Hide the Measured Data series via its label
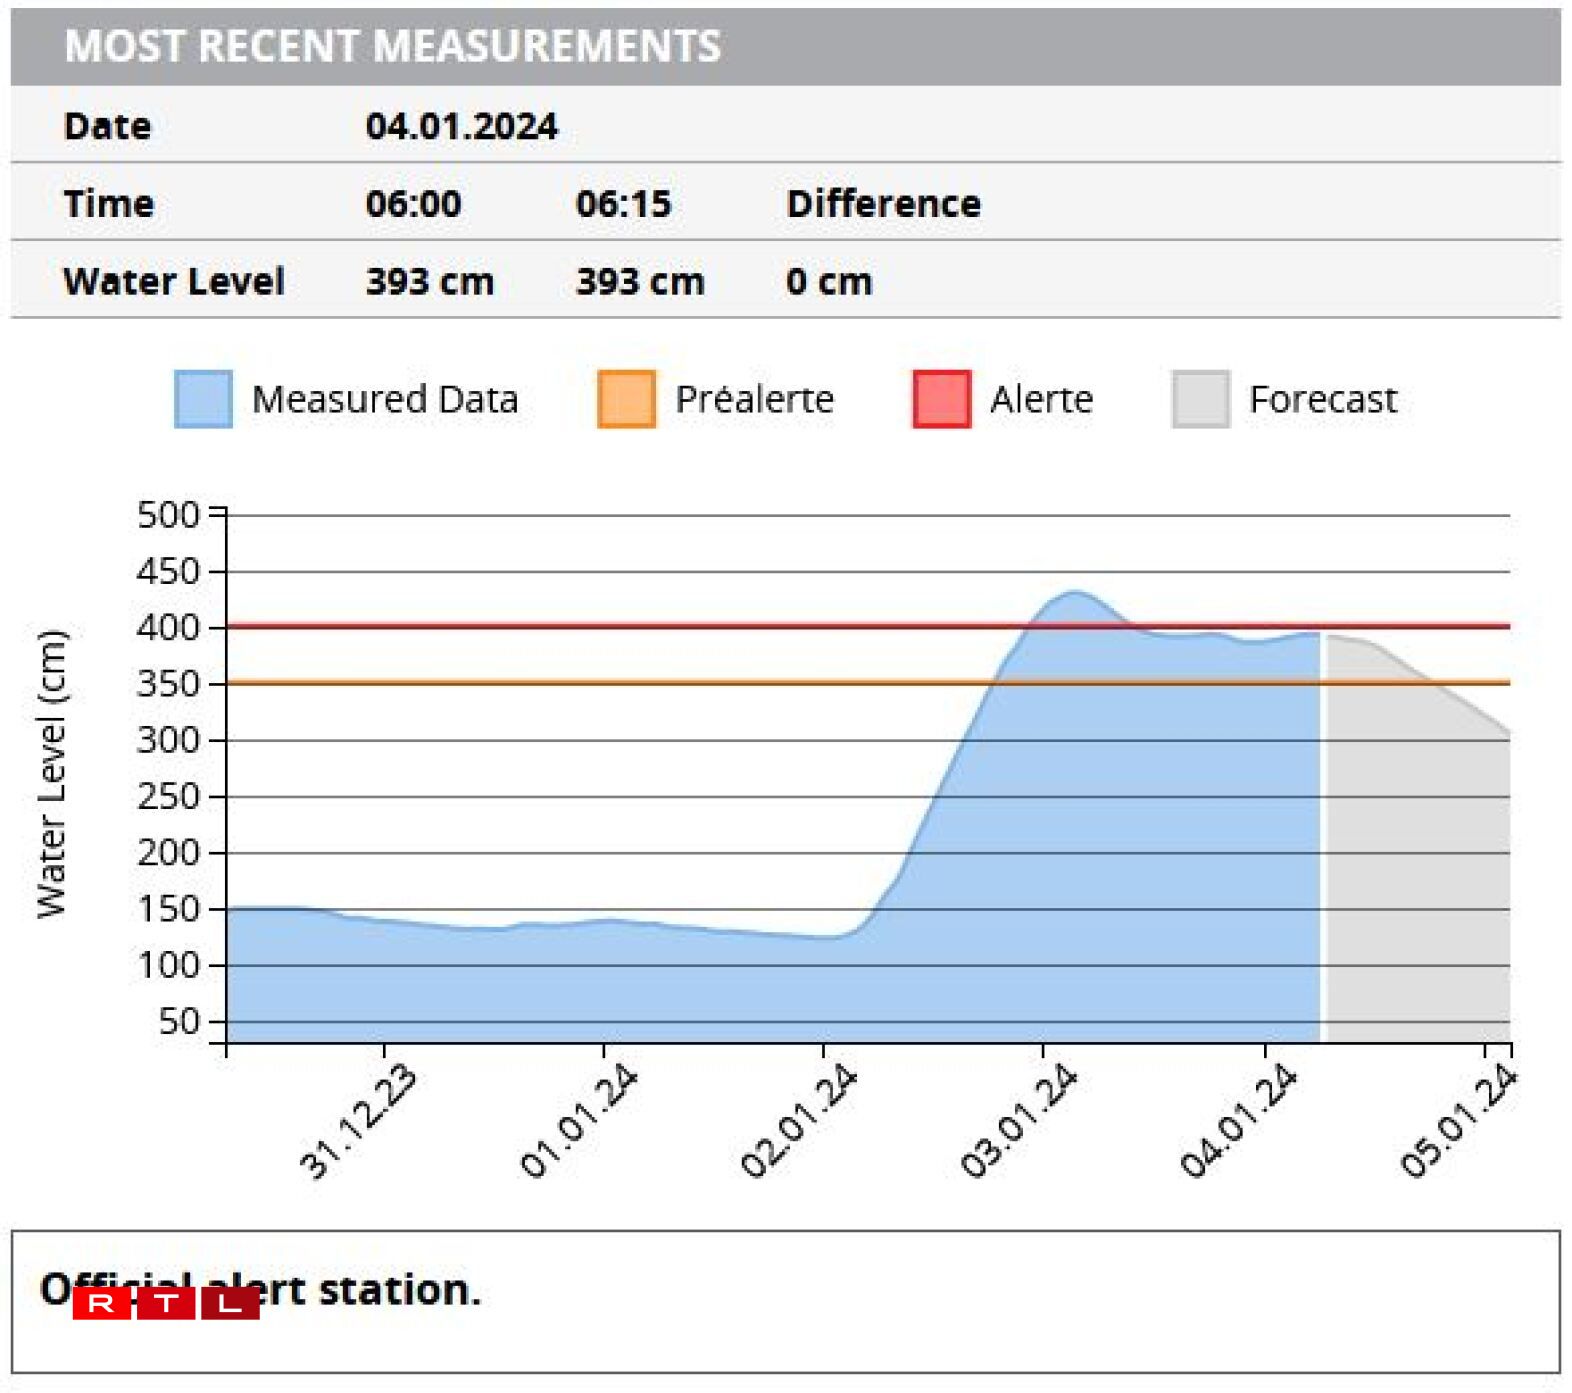Screen dimensions: 1572x1393 coord(385,399)
